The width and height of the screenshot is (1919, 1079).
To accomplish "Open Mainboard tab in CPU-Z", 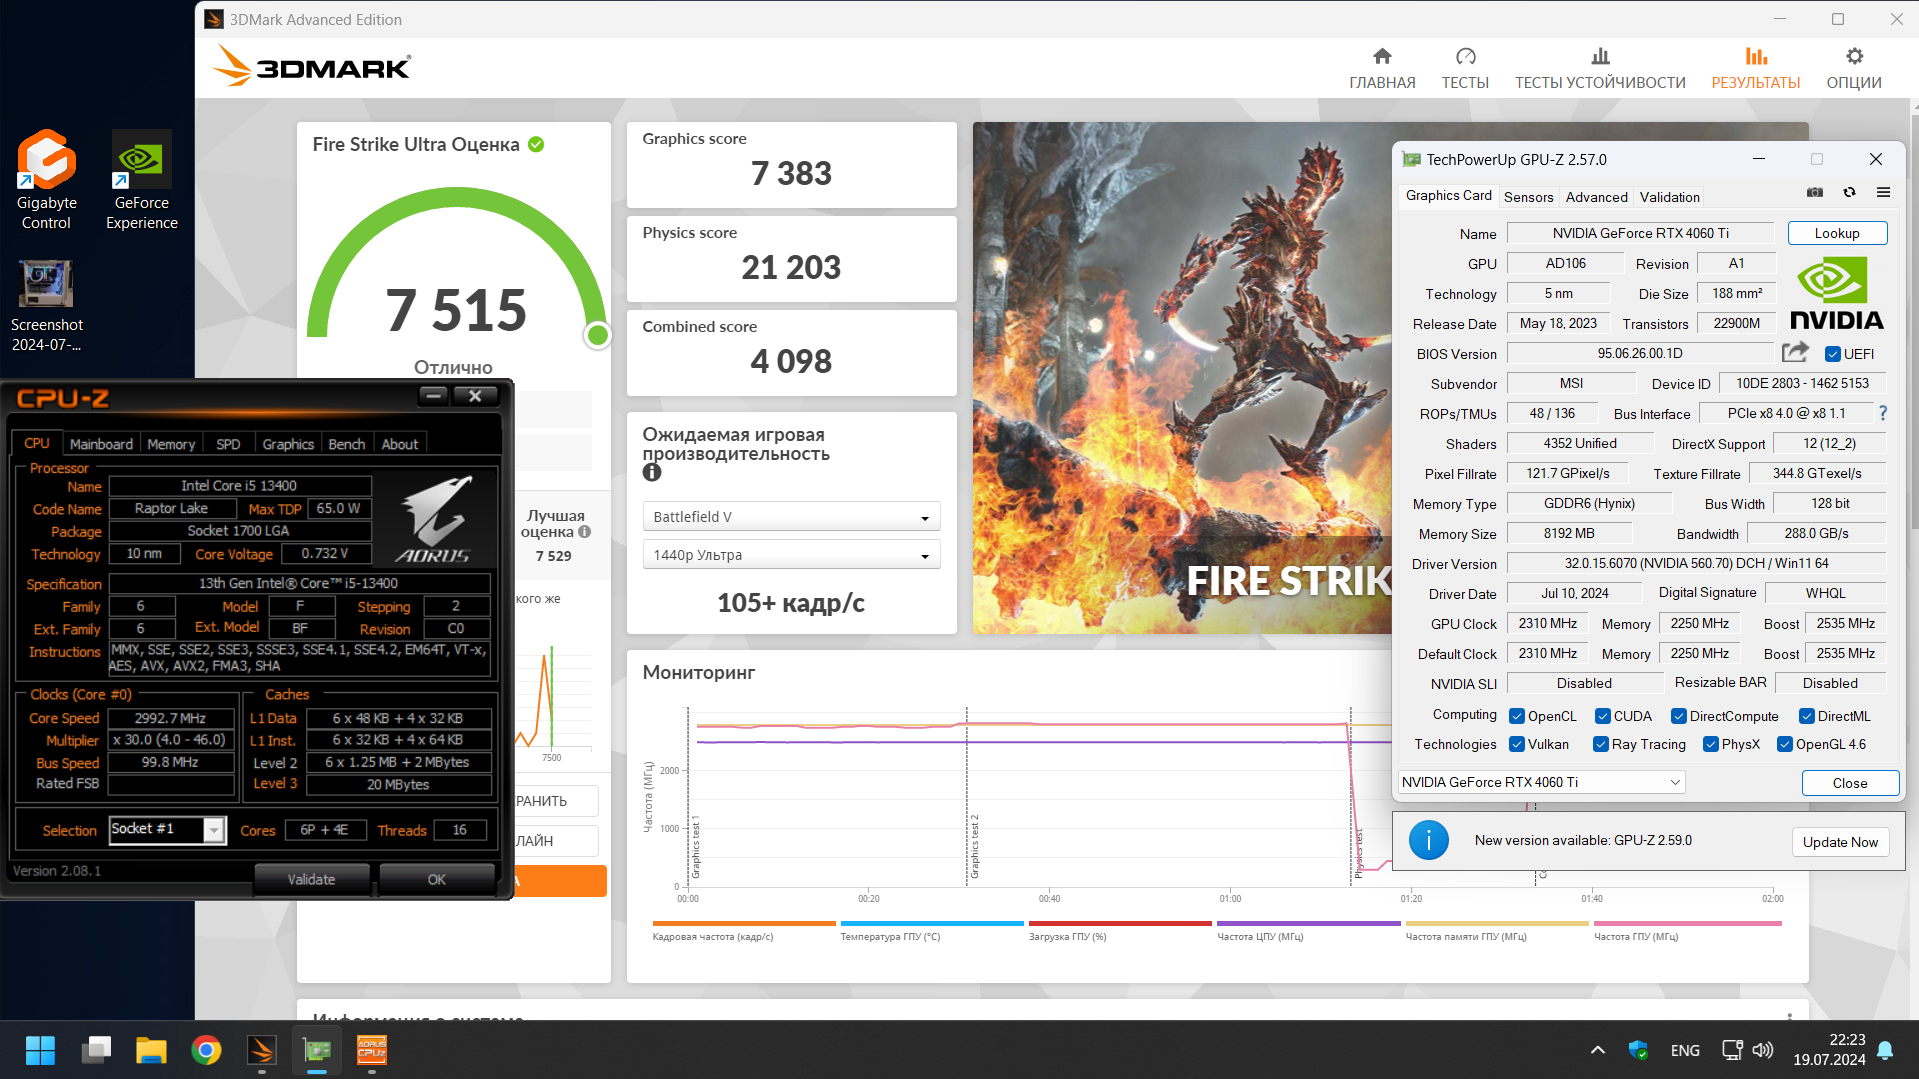I will tap(101, 444).
